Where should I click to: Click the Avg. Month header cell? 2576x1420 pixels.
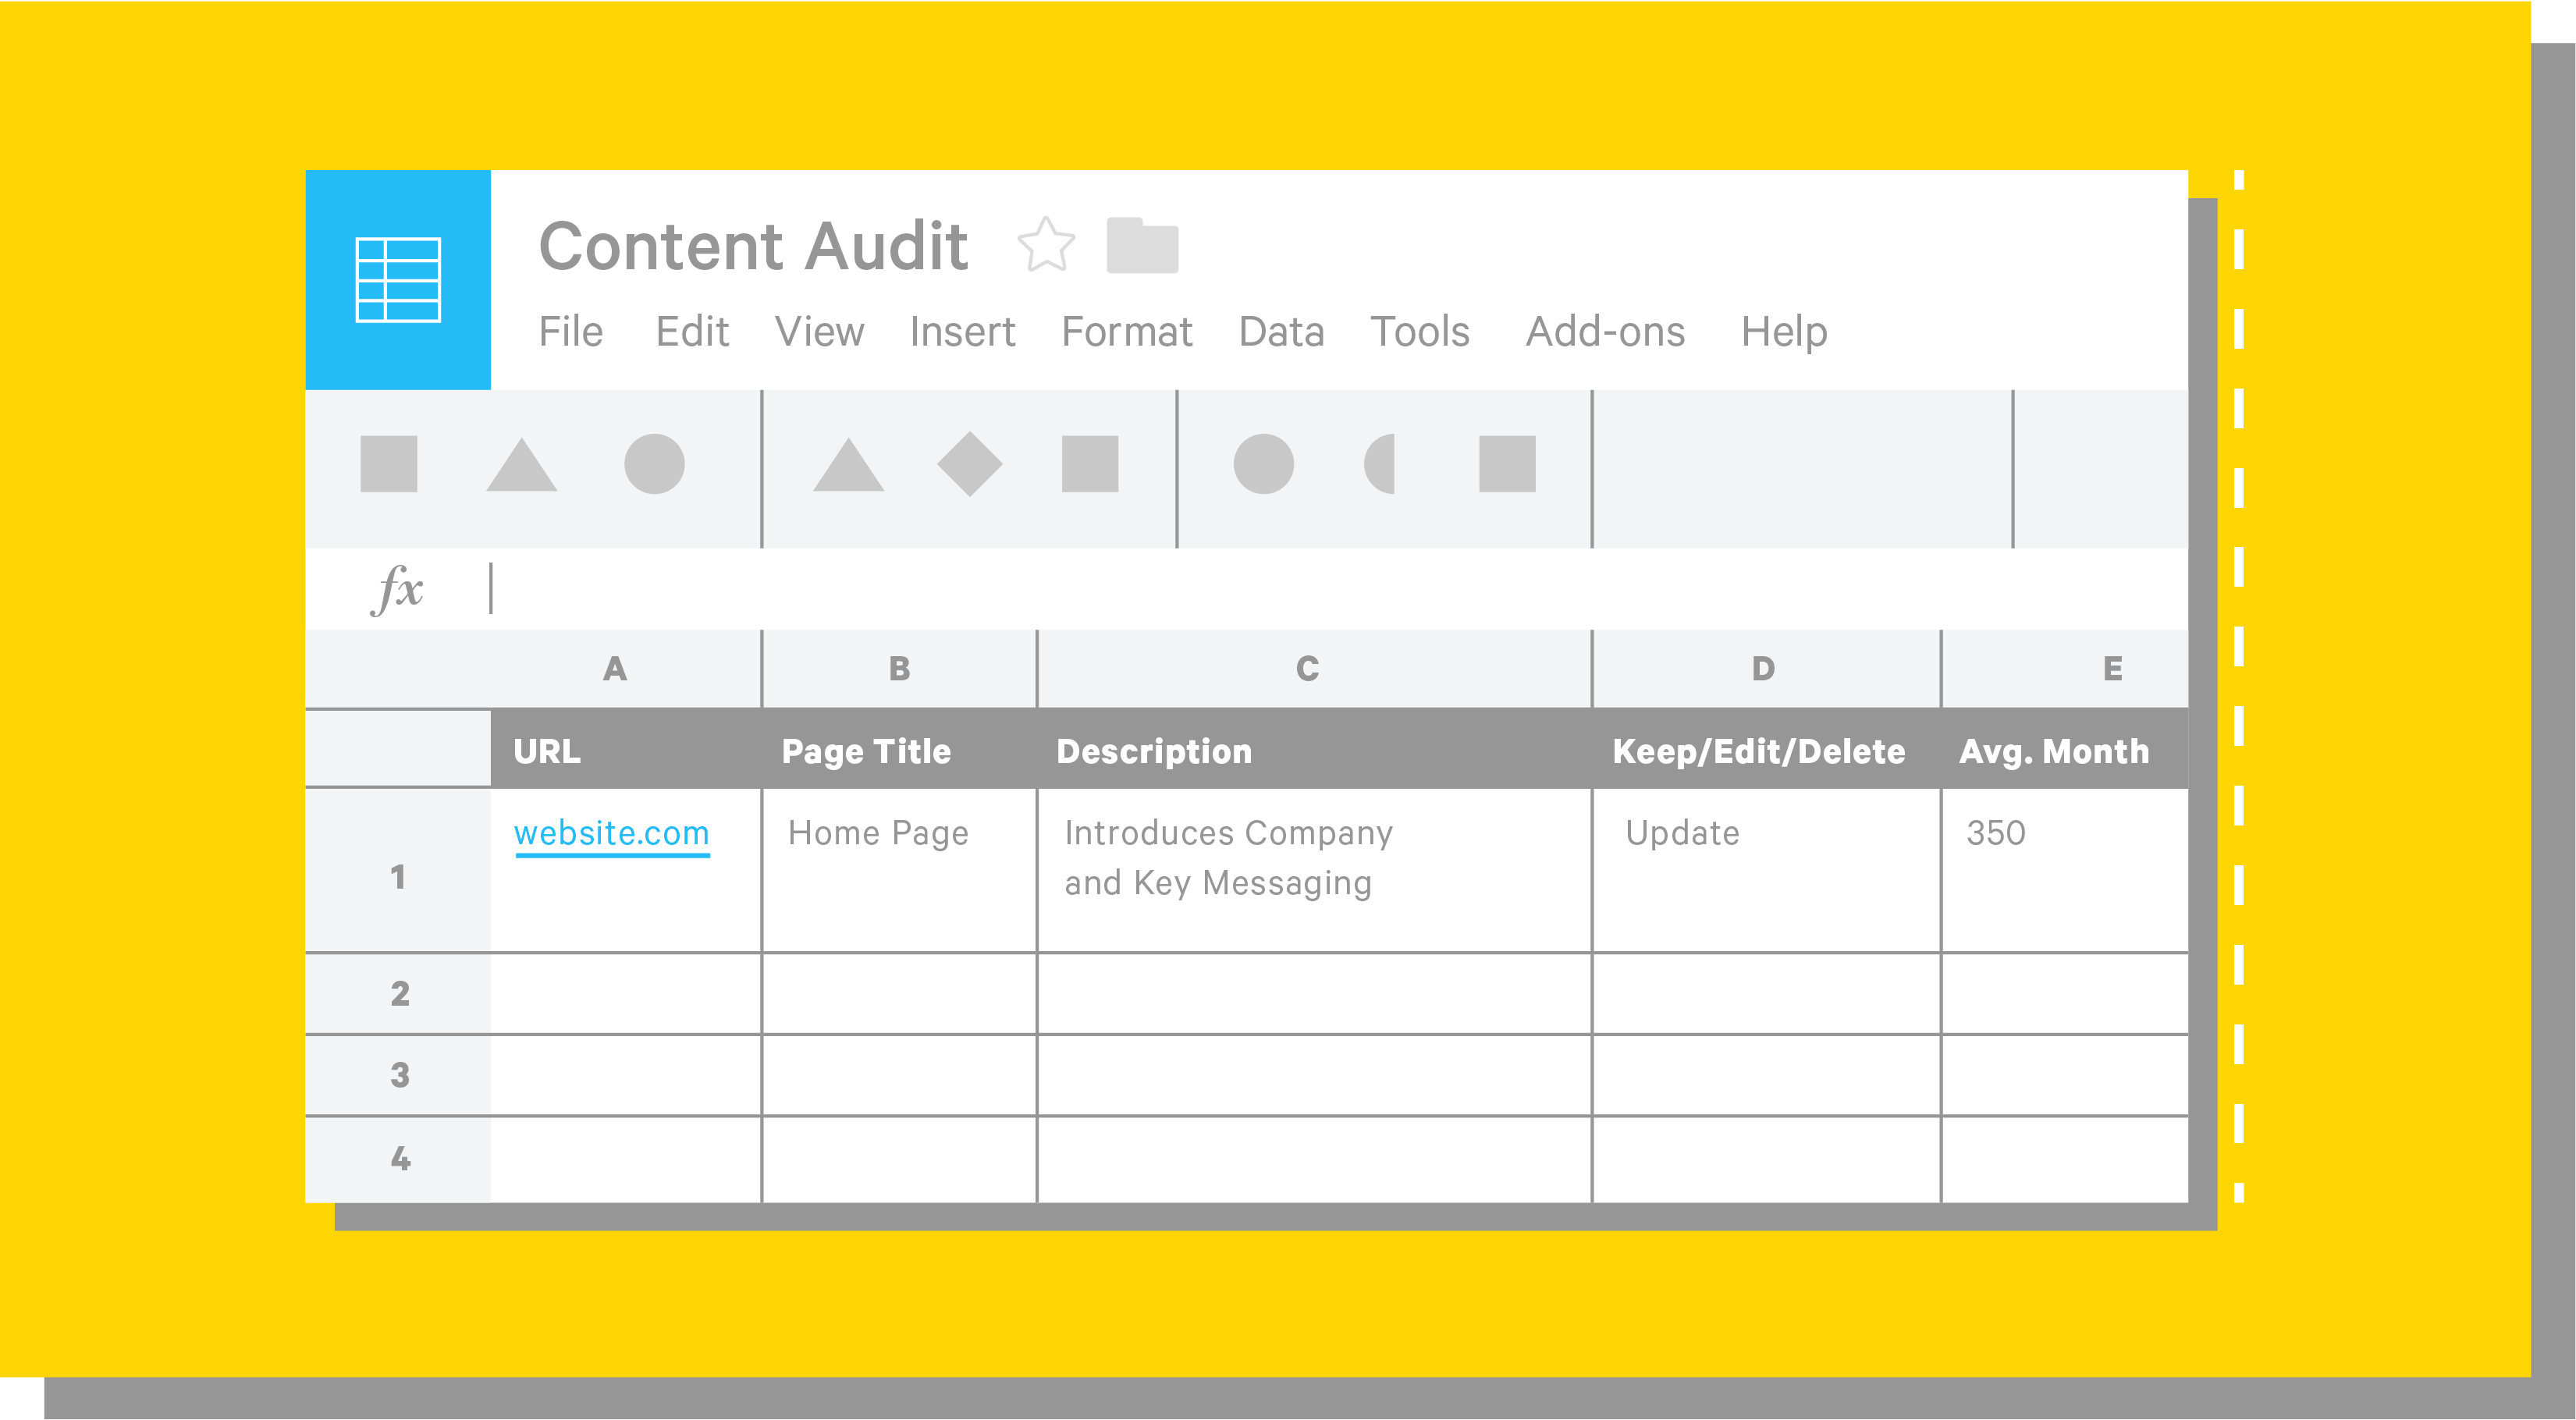tap(2065, 750)
